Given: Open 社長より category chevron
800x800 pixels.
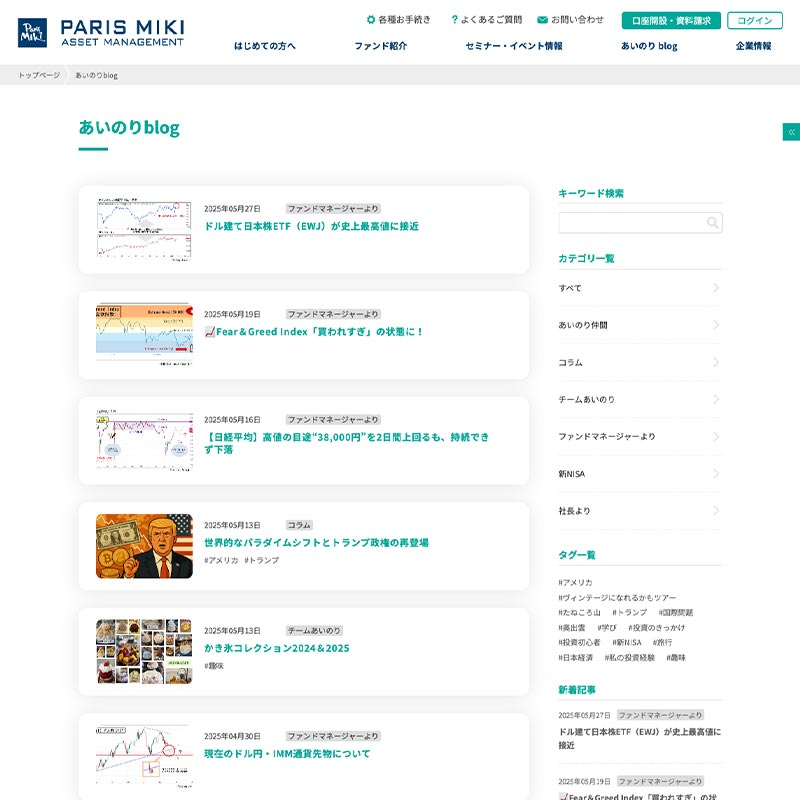Looking at the screenshot, I should click(x=716, y=511).
